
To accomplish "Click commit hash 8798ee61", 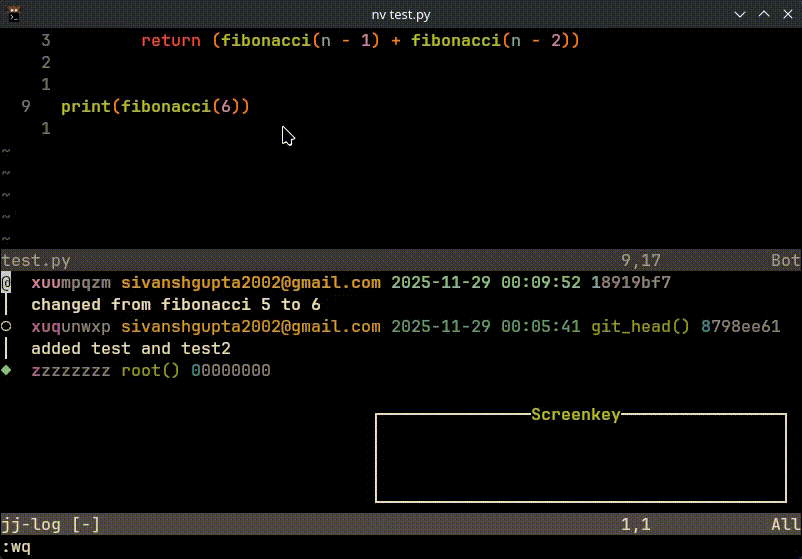I will click(740, 327).
